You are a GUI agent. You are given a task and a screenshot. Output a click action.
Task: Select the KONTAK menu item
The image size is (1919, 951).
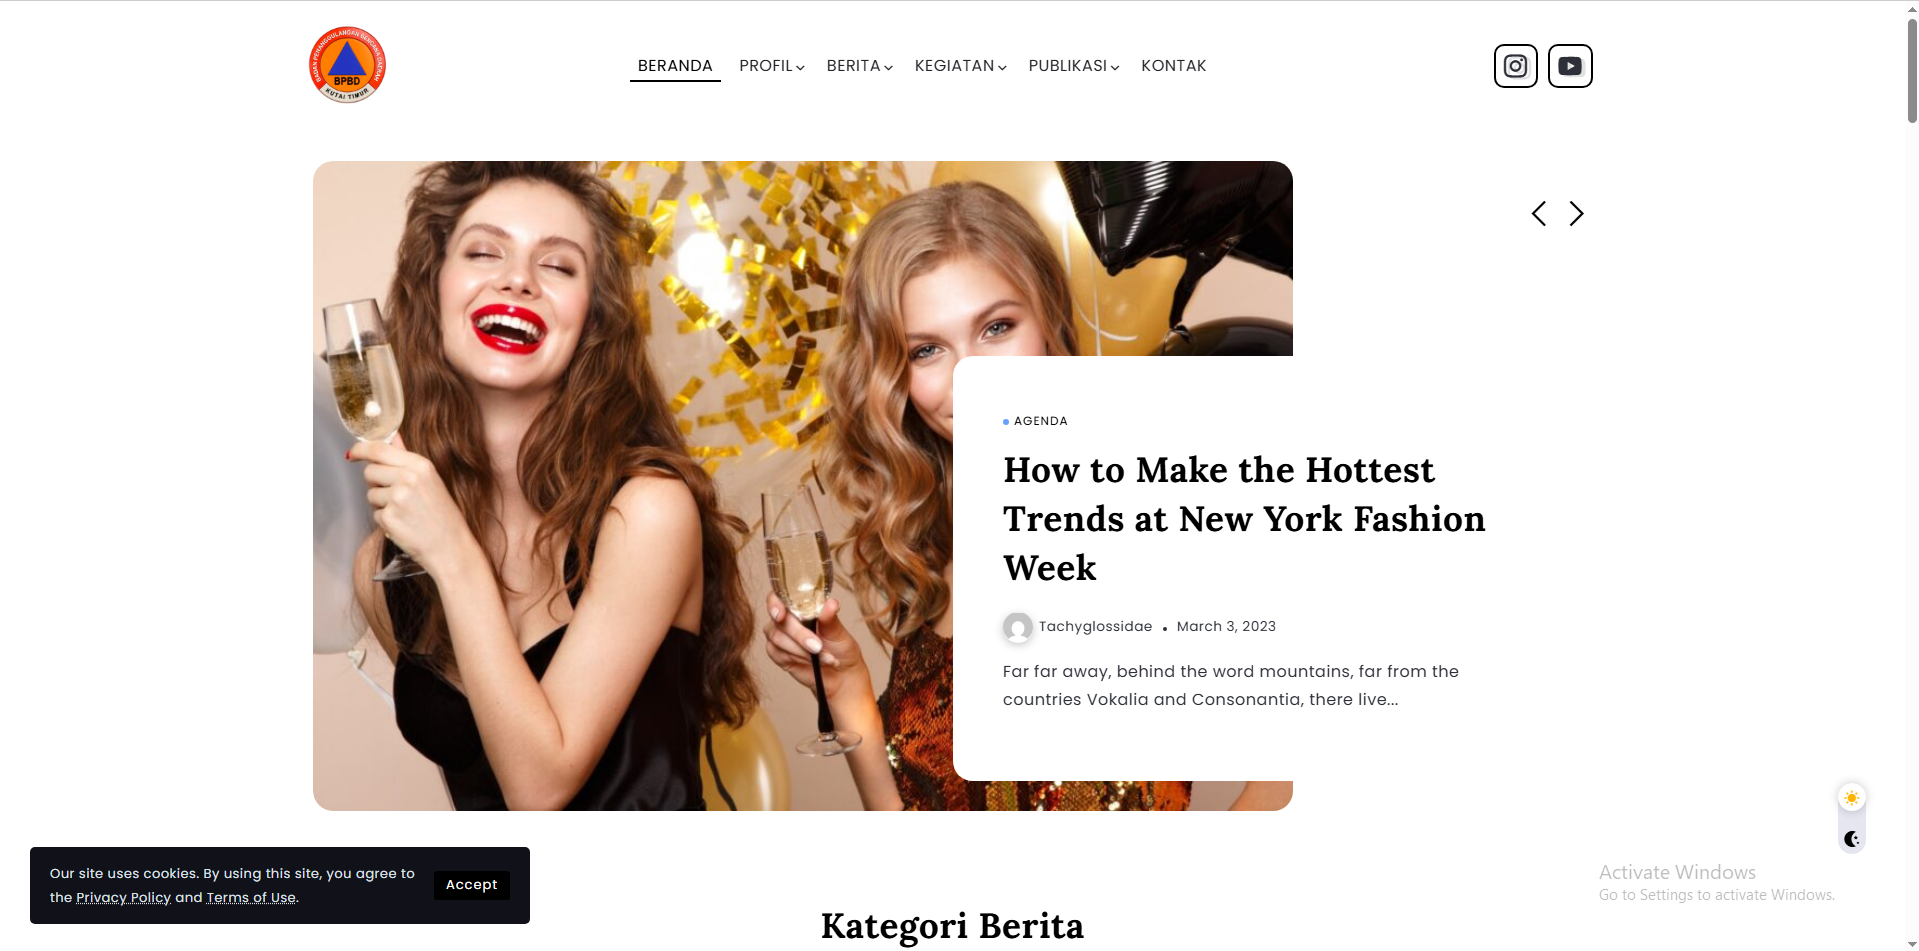pyautogui.click(x=1174, y=66)
